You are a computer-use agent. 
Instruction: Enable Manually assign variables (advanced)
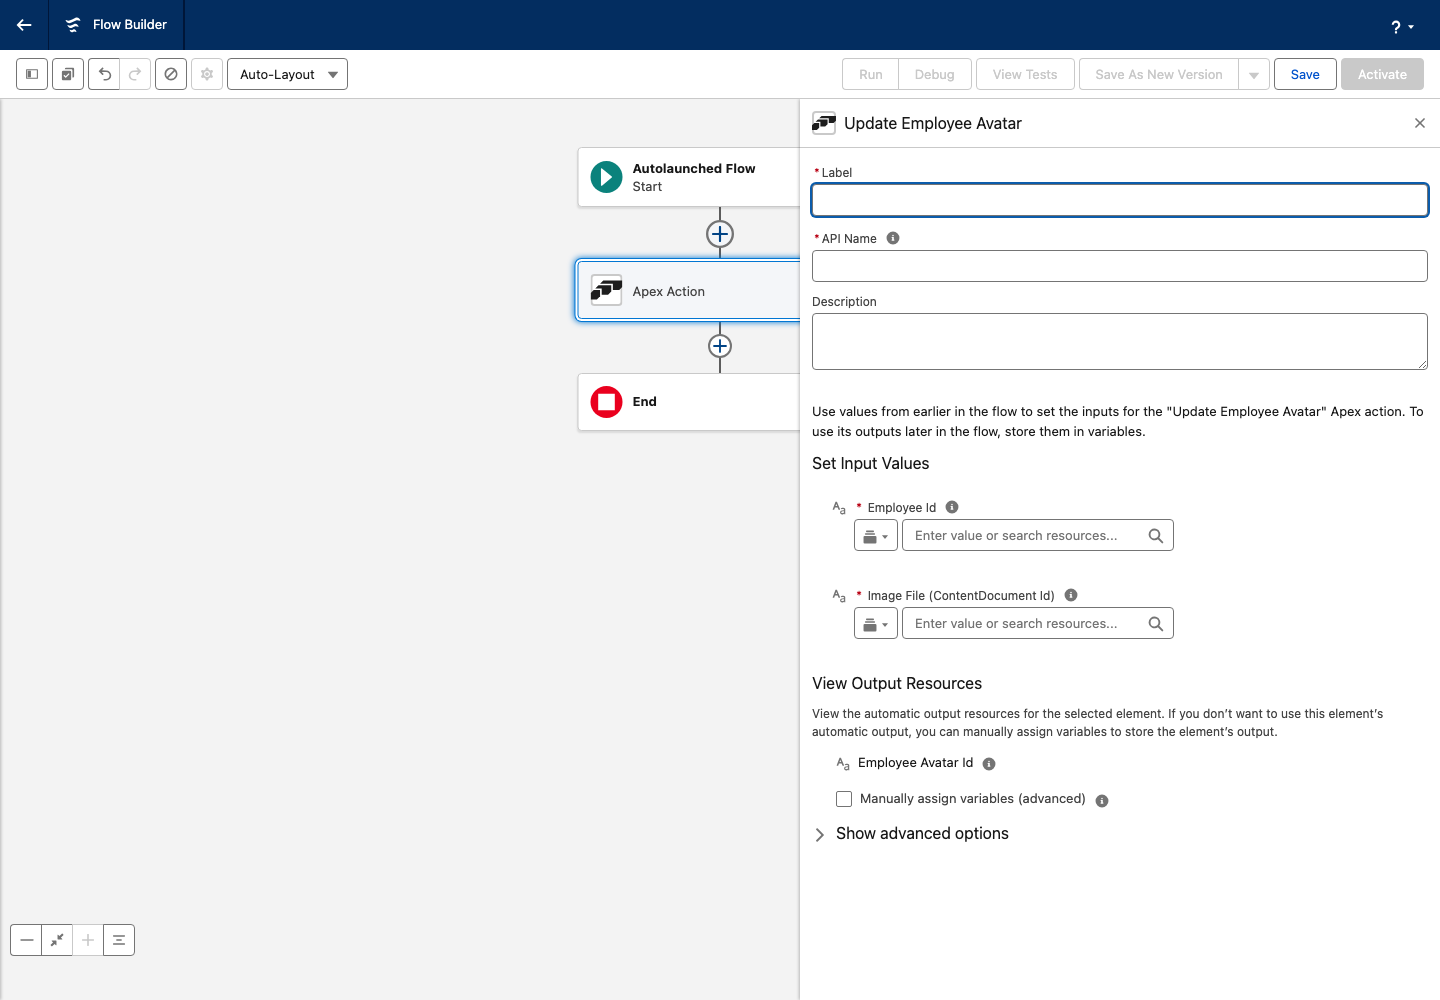(844, 799)
